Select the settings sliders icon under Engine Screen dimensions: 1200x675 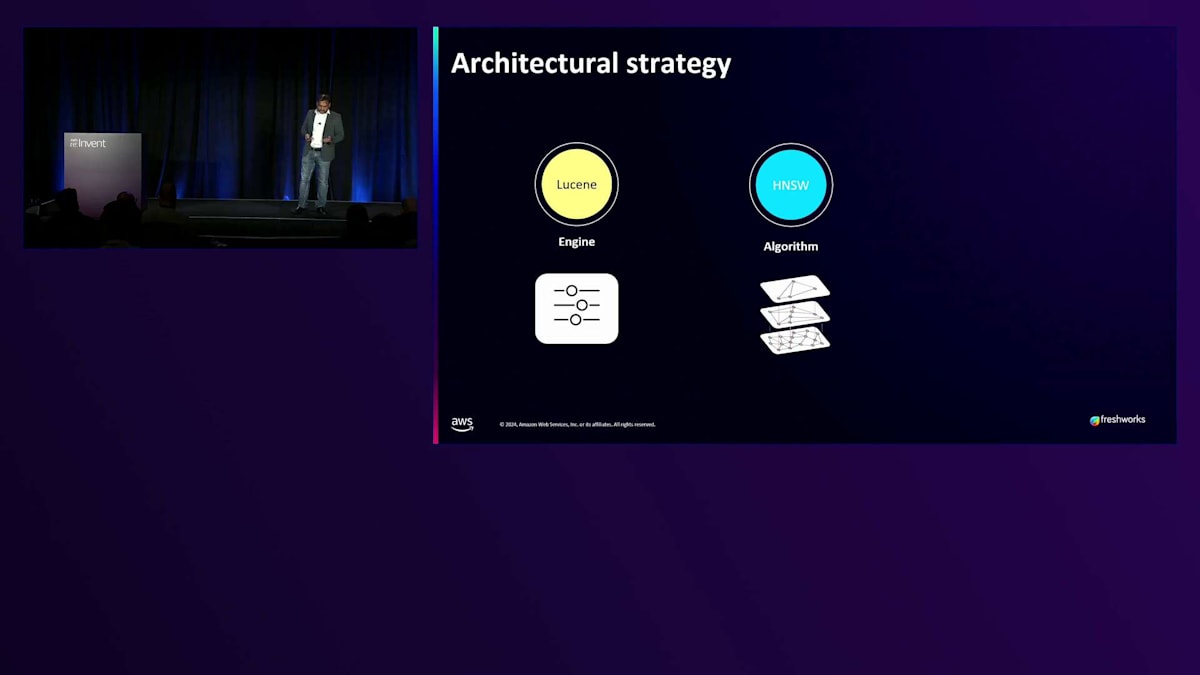[x=576, y=308]
